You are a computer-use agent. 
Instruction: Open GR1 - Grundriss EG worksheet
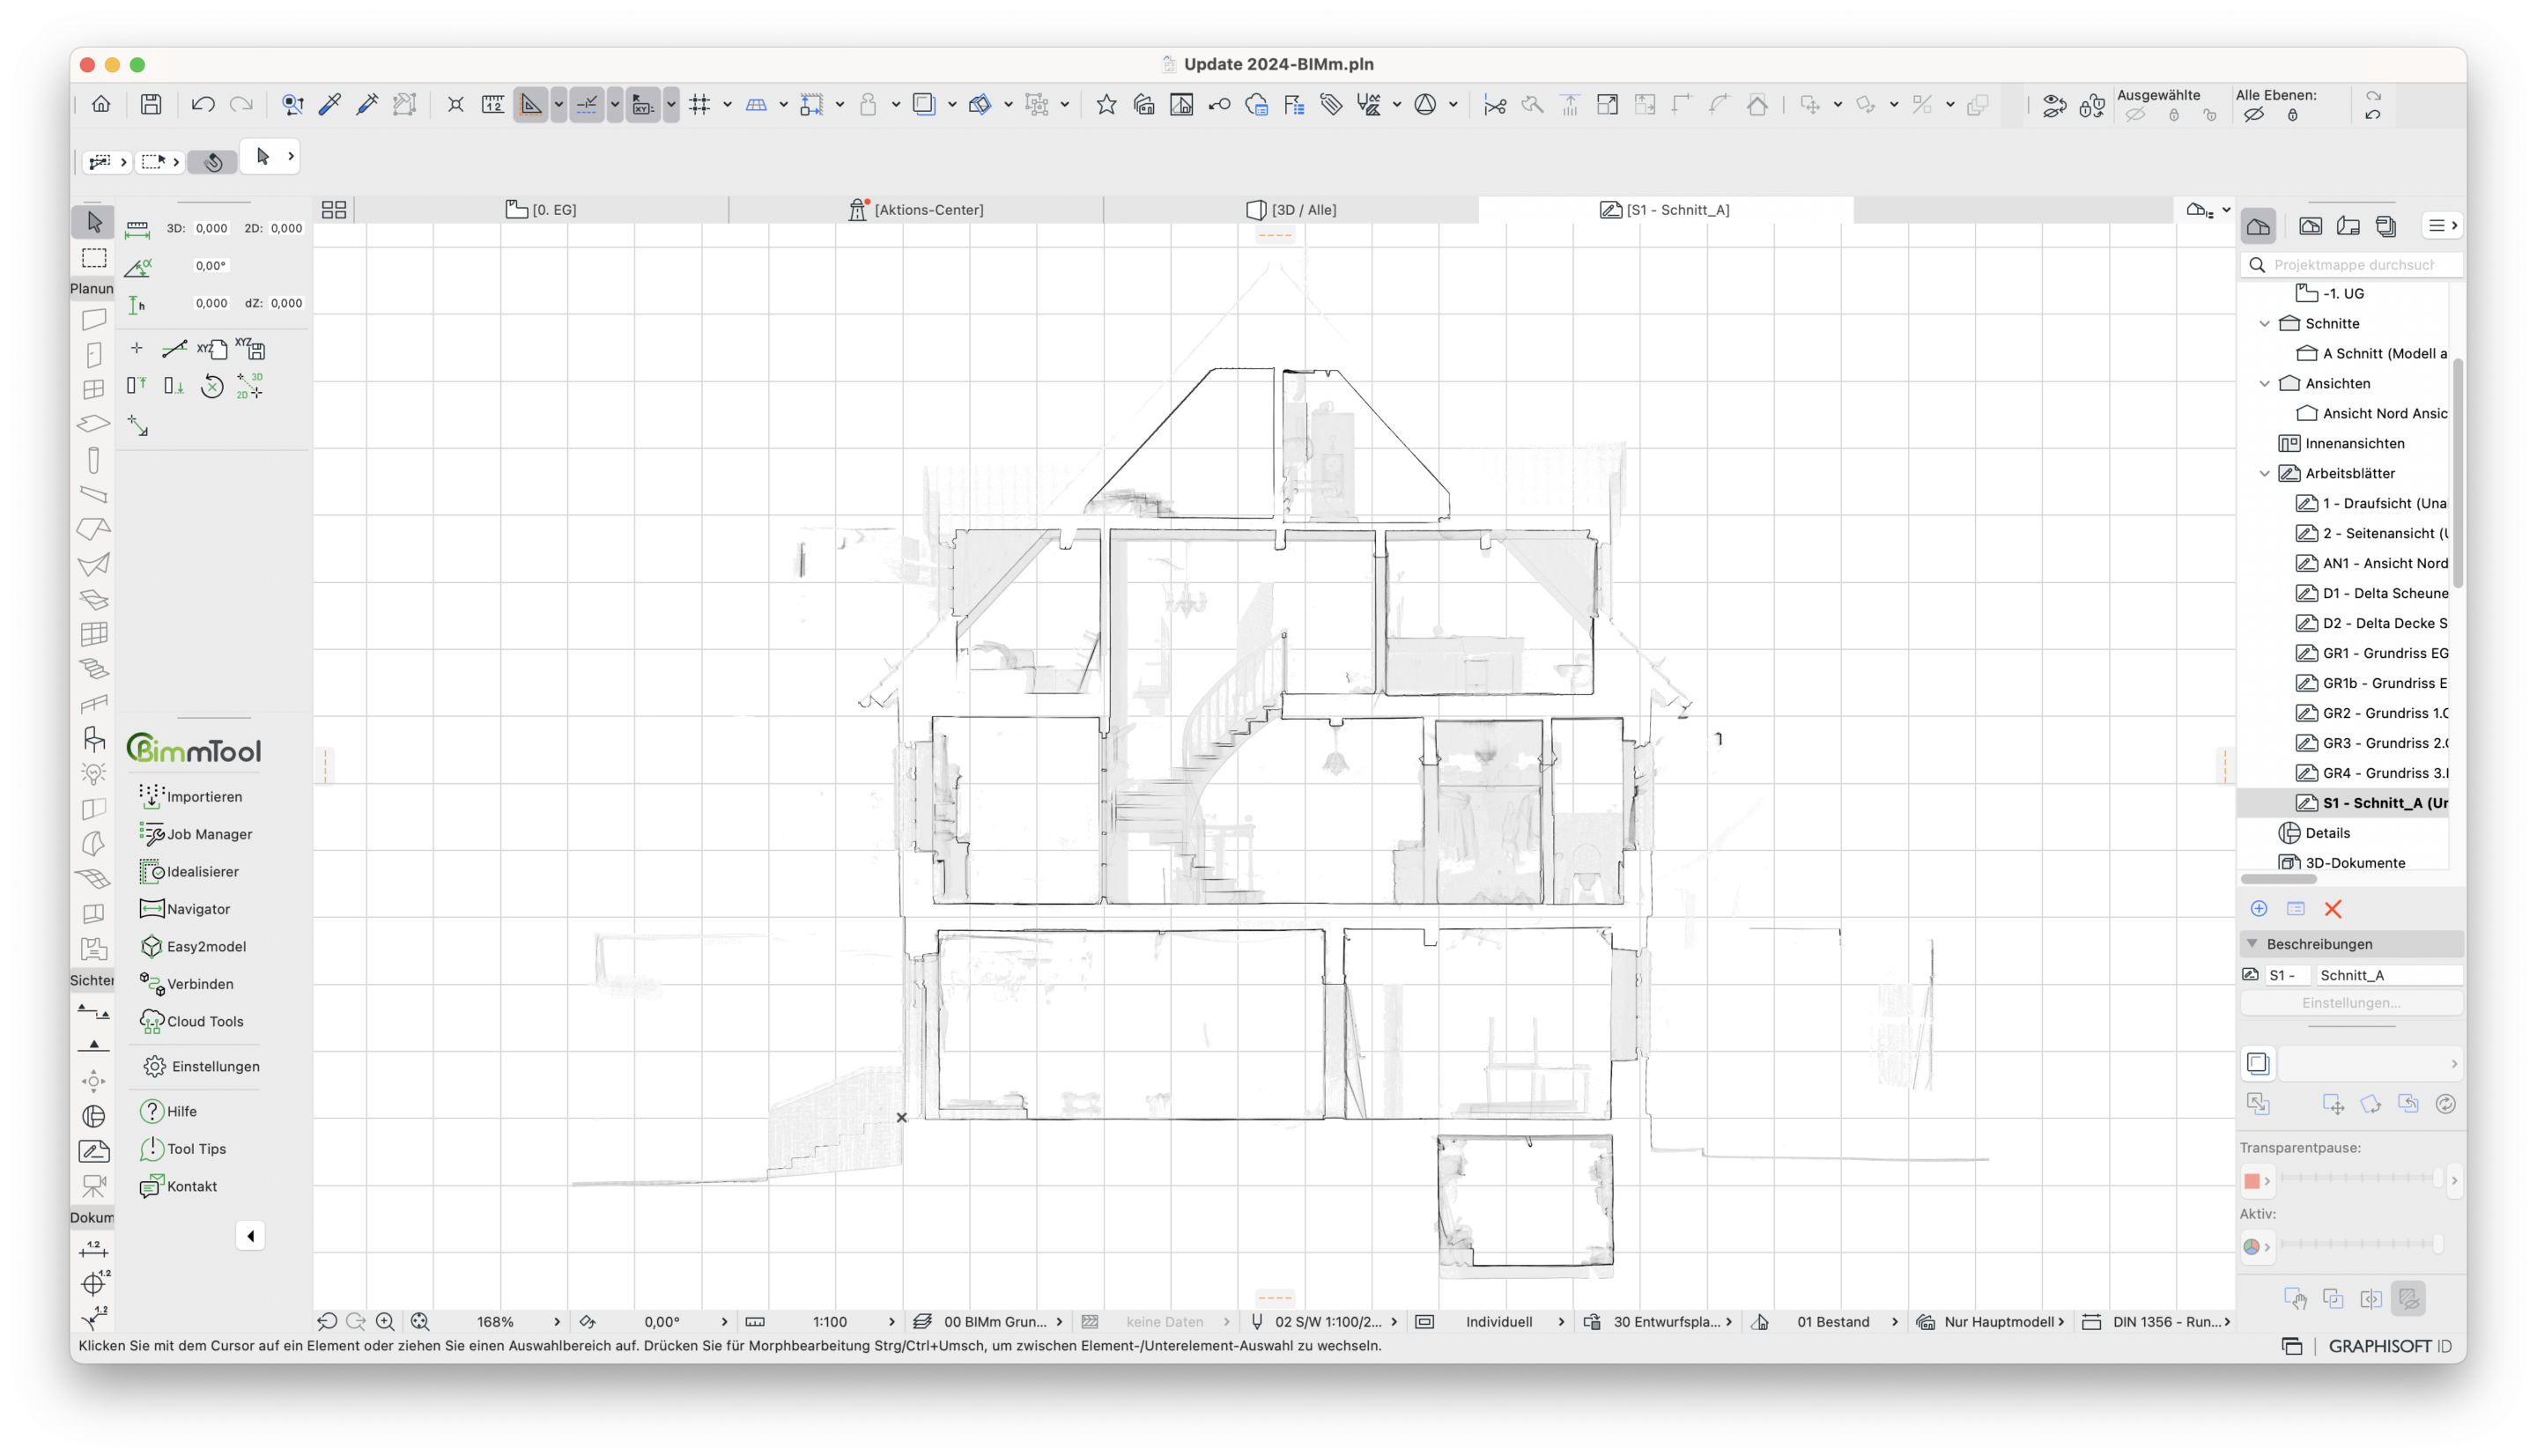[2371, 653]
